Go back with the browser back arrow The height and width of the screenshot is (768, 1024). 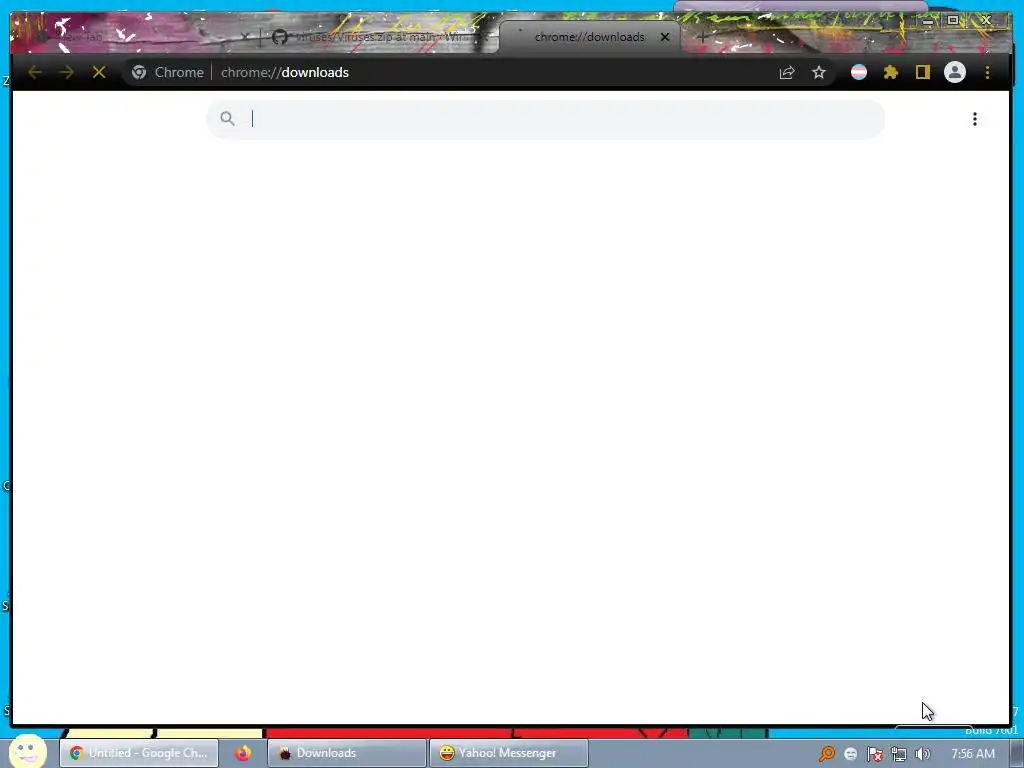(x=35, y=72)
